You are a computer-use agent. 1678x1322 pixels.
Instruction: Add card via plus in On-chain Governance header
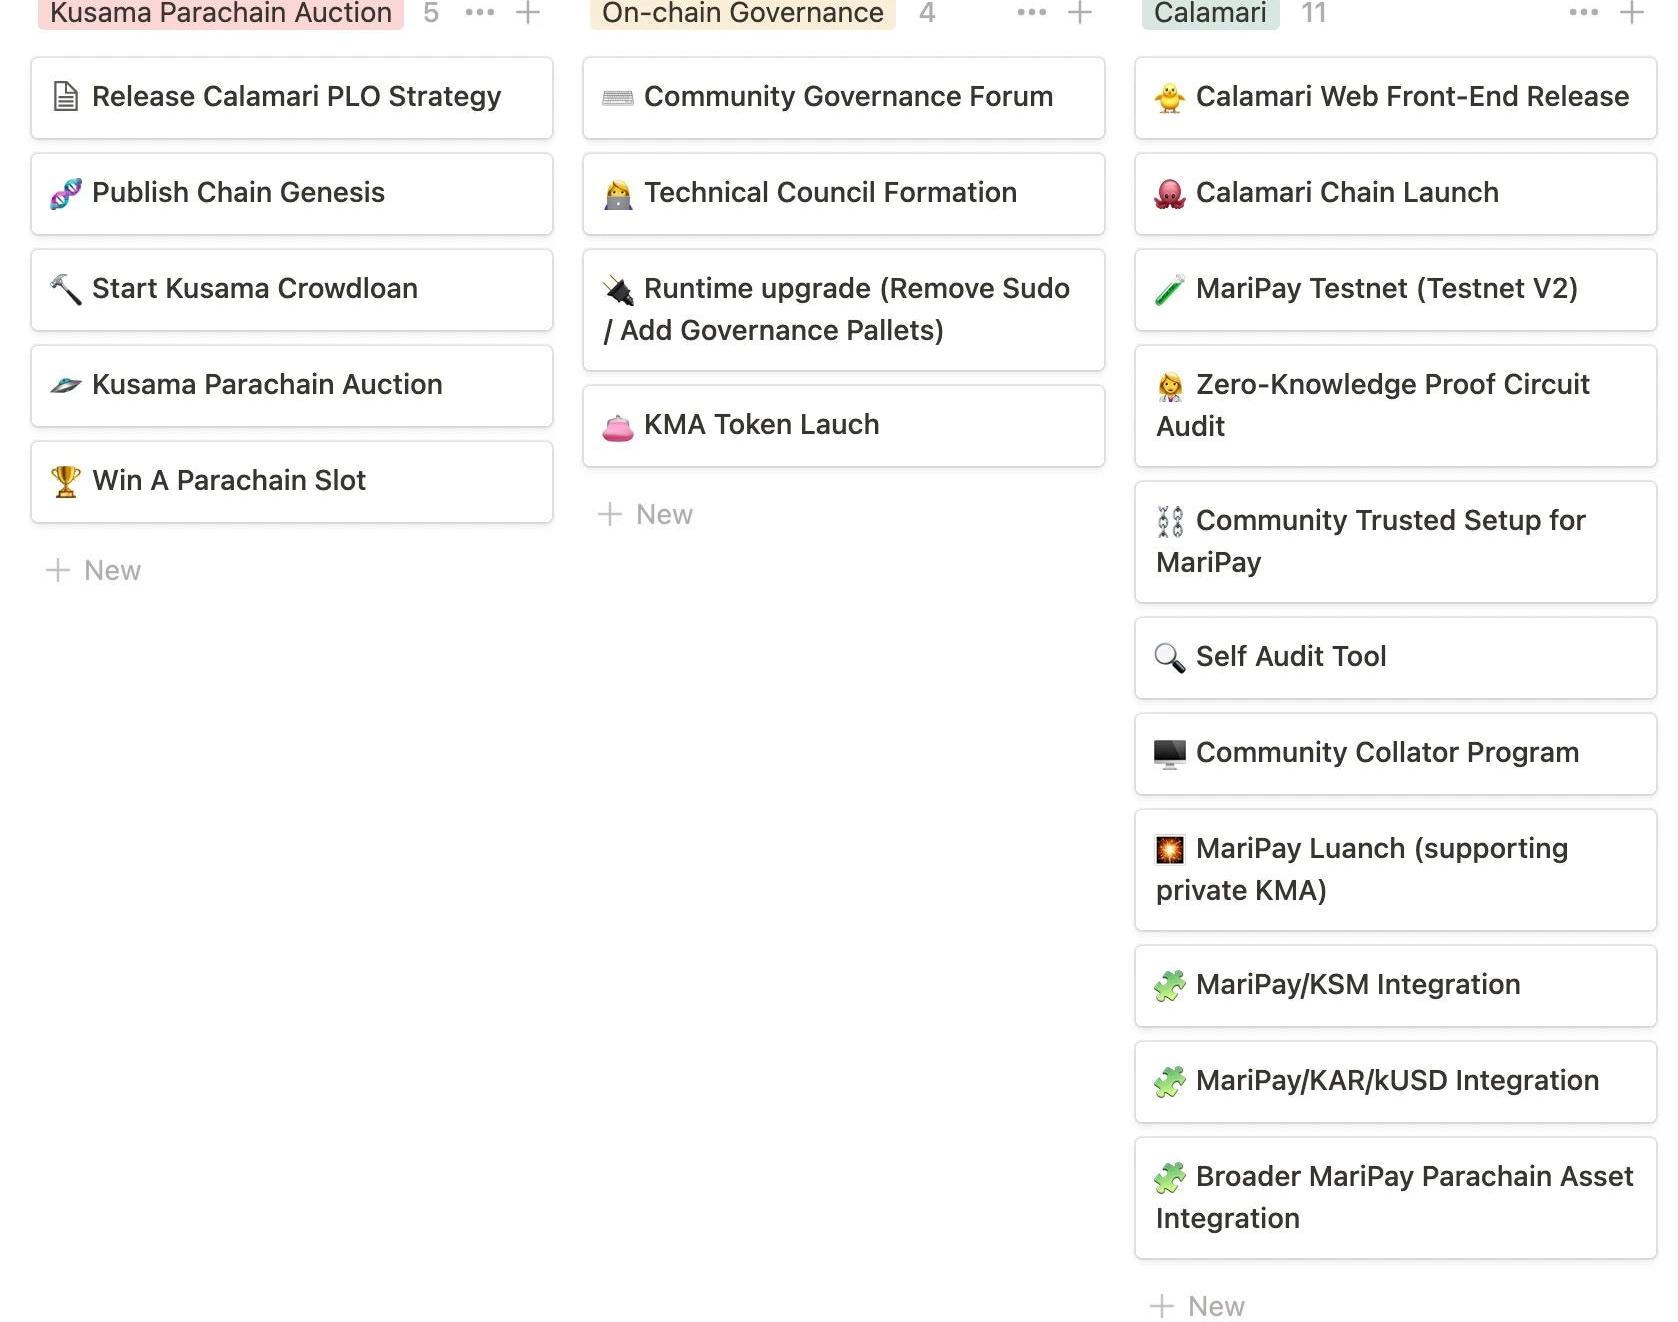click(1080, 13)
